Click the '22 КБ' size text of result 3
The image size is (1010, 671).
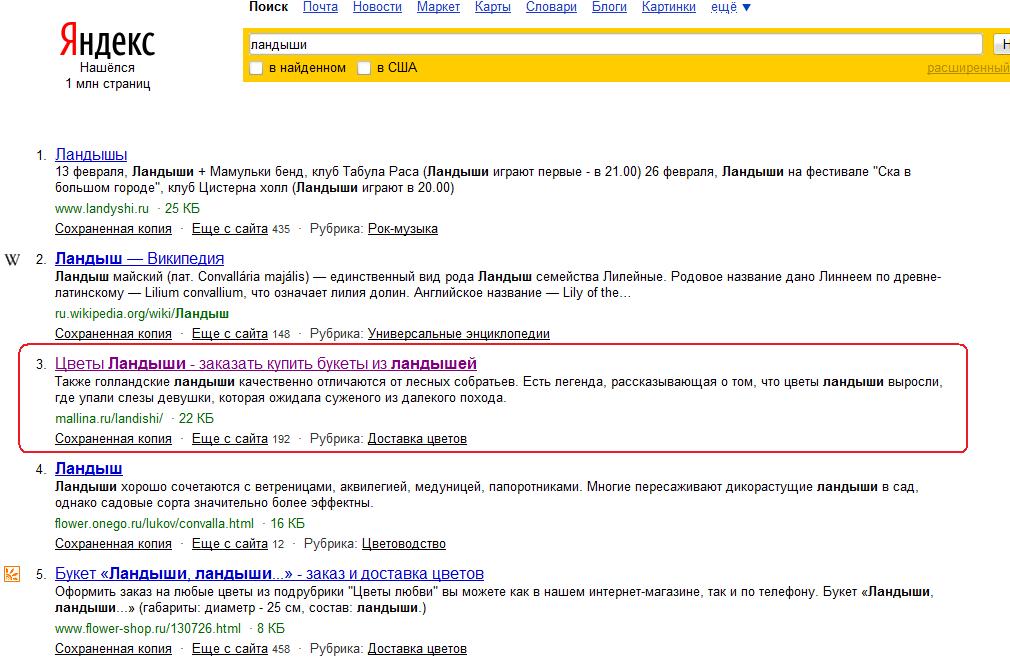196,419
